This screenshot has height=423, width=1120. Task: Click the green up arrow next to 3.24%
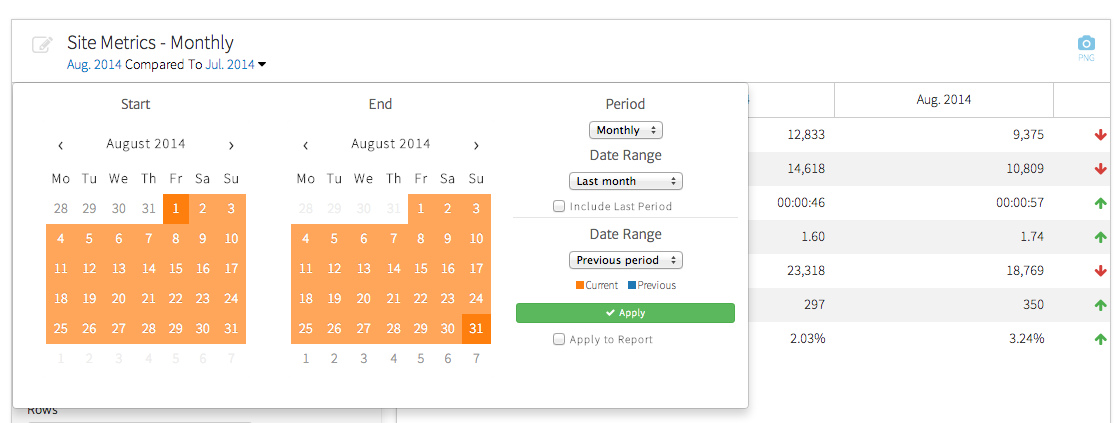point(1101,339)
